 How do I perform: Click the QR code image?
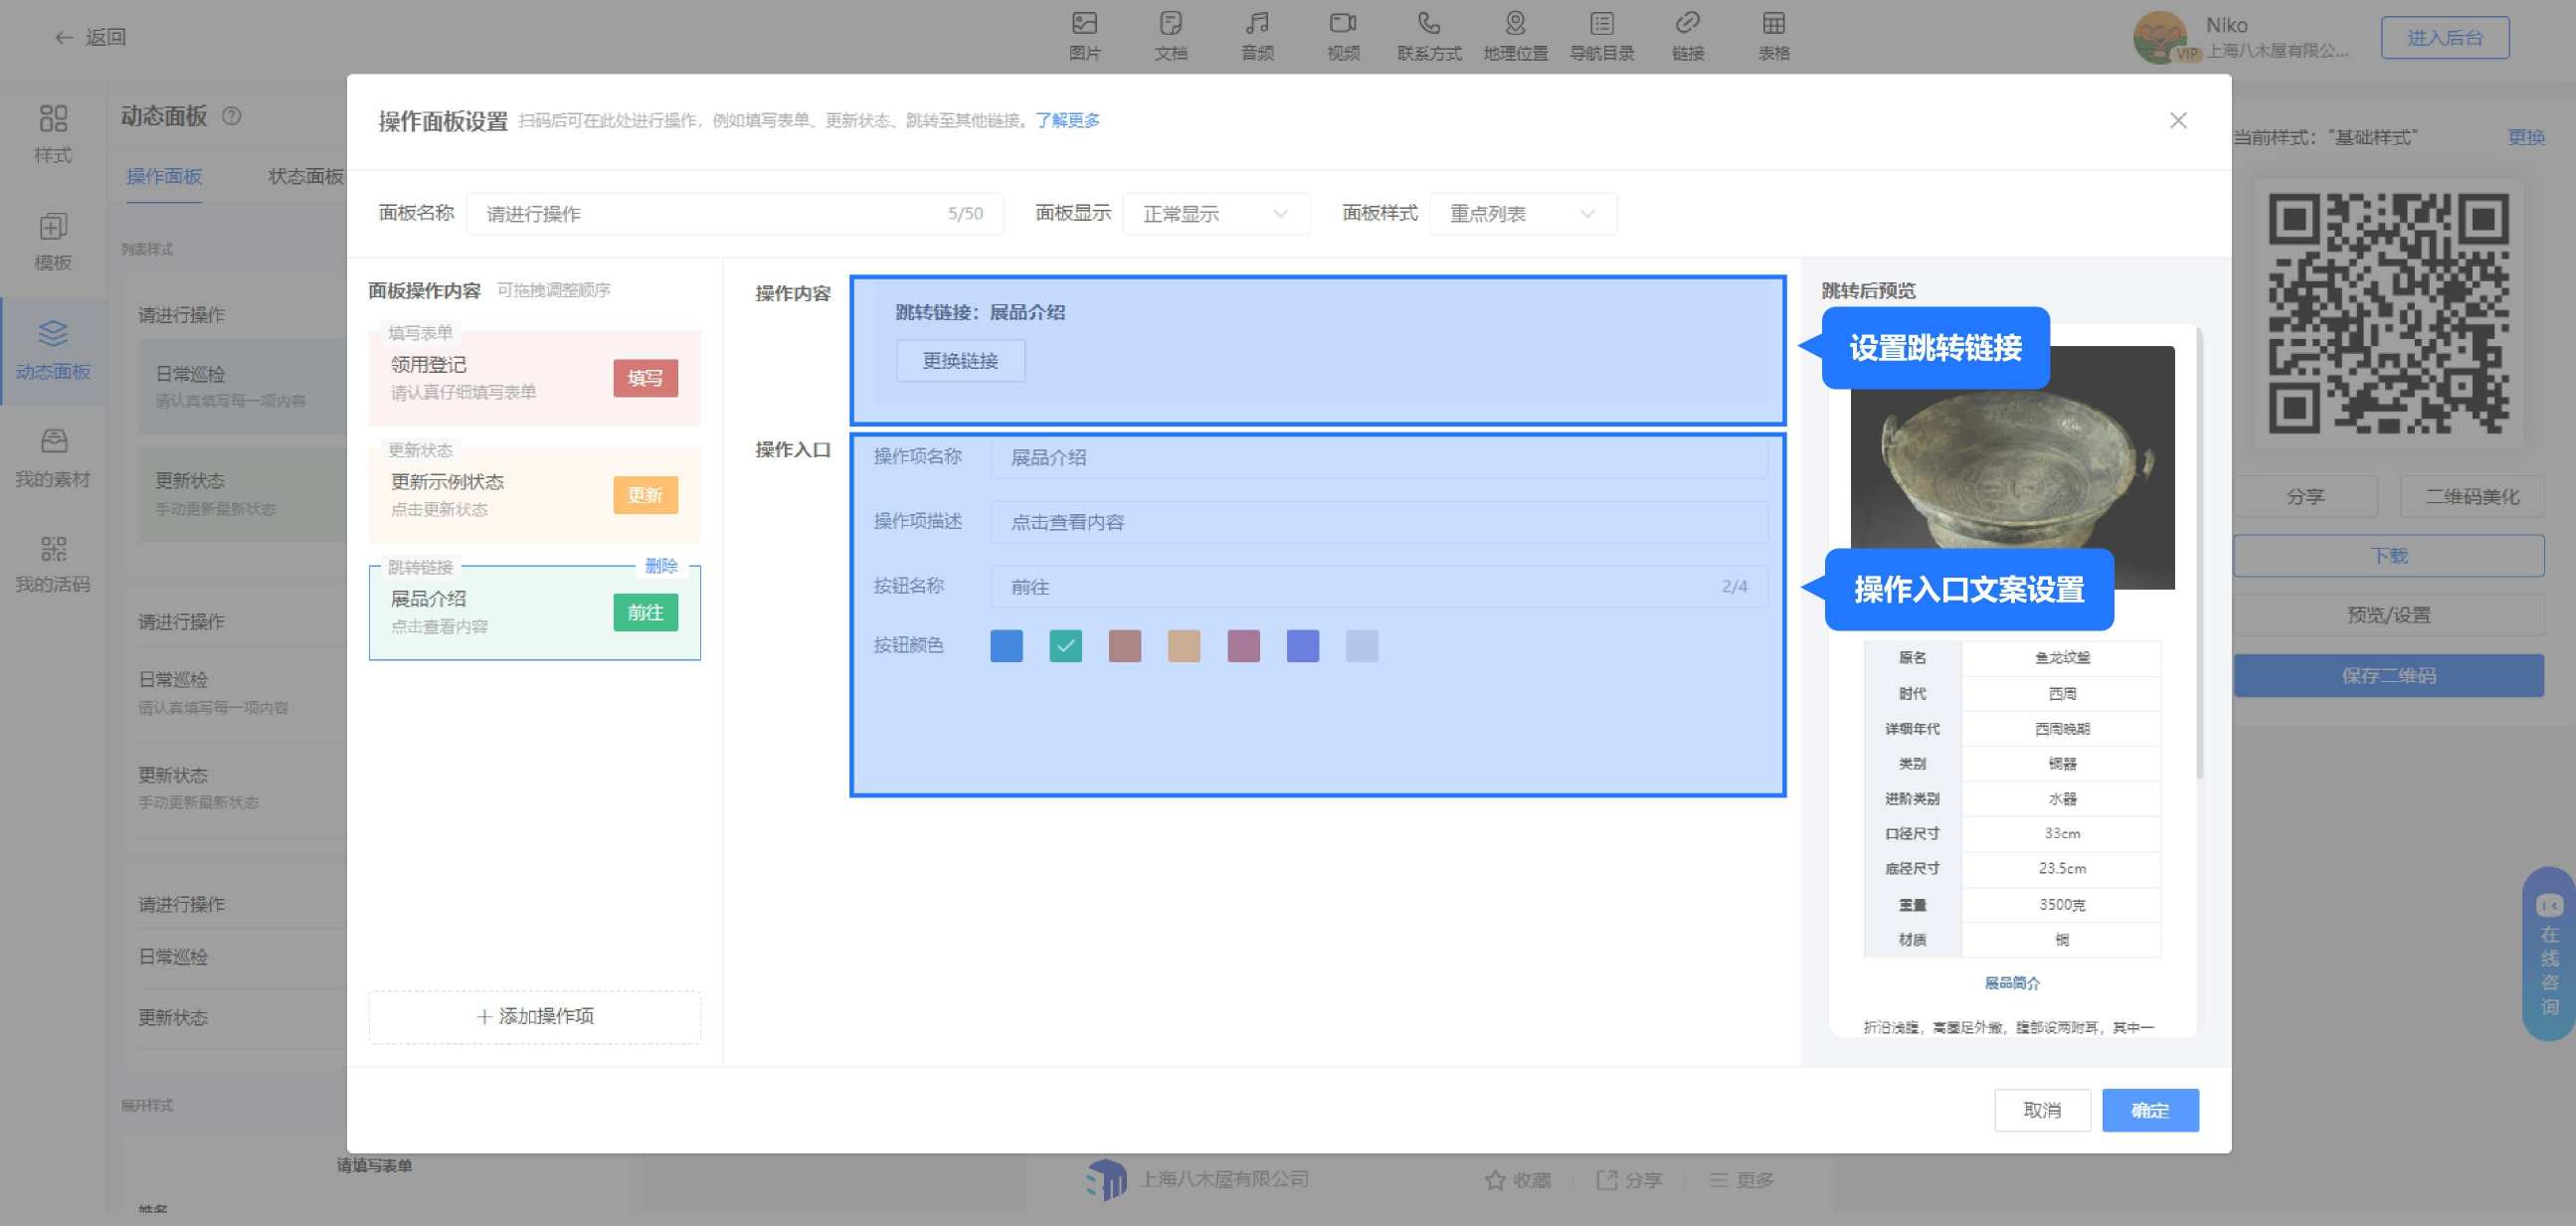click(x=2388, y=314)
